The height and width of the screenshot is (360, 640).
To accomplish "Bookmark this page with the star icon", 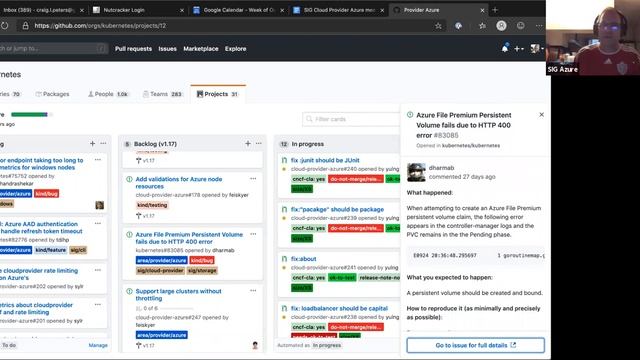I will click(x=438, y=26).
